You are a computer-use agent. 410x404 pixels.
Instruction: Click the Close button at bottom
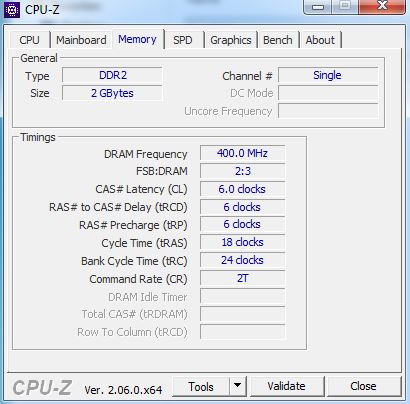363,386
